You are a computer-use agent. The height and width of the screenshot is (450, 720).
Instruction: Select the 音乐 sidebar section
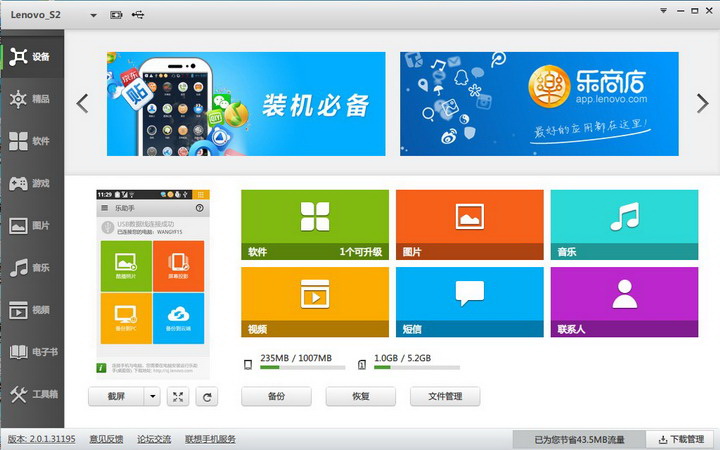pyautogui.click(x=32, y=268)
